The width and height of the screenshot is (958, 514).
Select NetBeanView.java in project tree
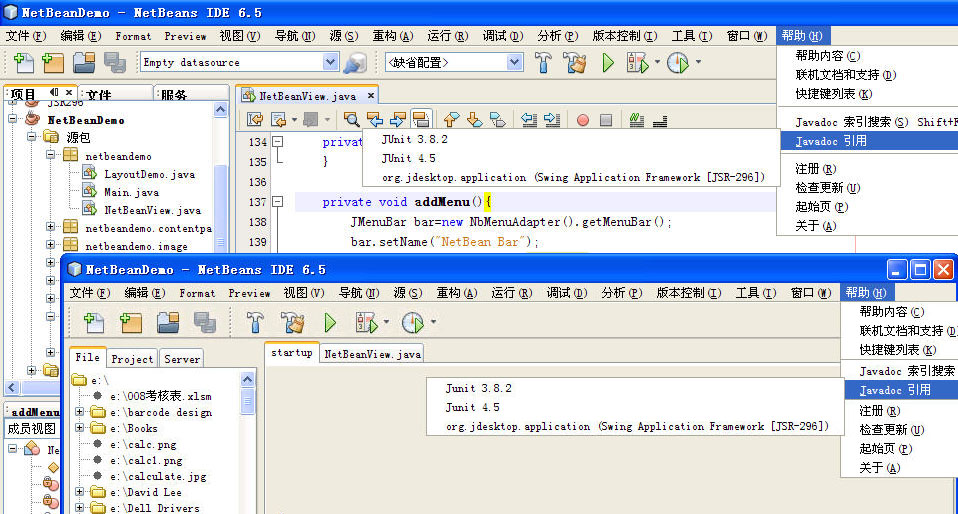click(x=152, y=210)
